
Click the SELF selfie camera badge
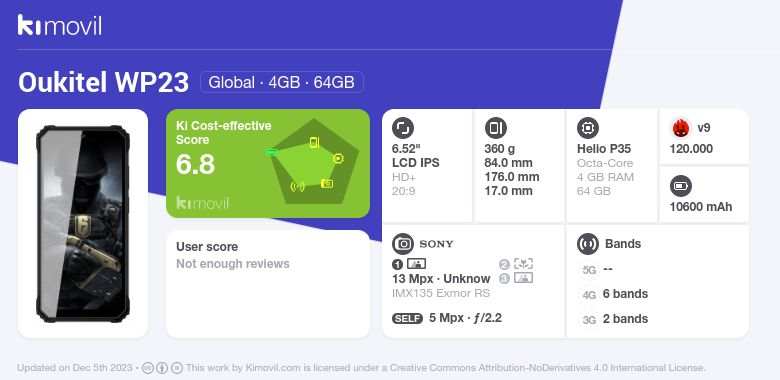[x=407, y=318]
